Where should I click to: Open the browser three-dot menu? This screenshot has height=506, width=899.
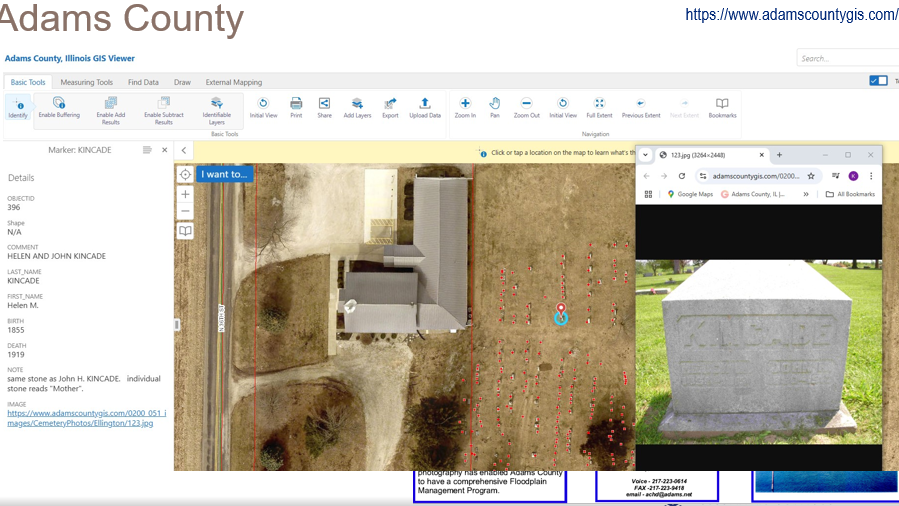(x=871, y=176)
